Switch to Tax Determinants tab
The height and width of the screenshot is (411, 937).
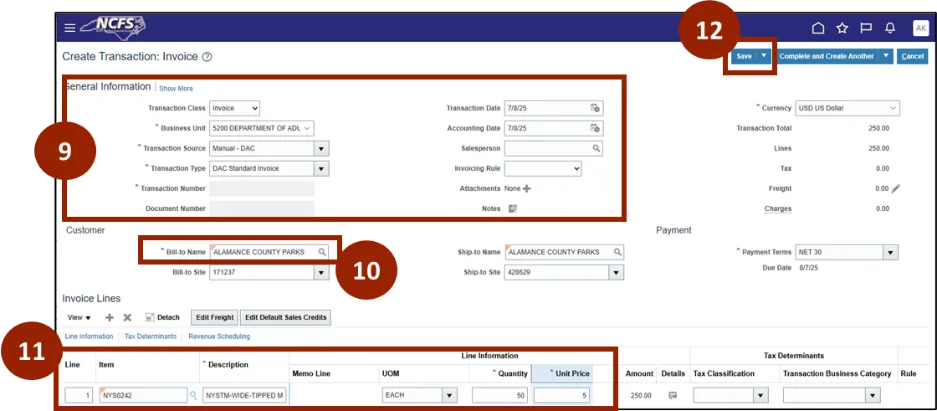pyautogui.click(x=151, y=336)
